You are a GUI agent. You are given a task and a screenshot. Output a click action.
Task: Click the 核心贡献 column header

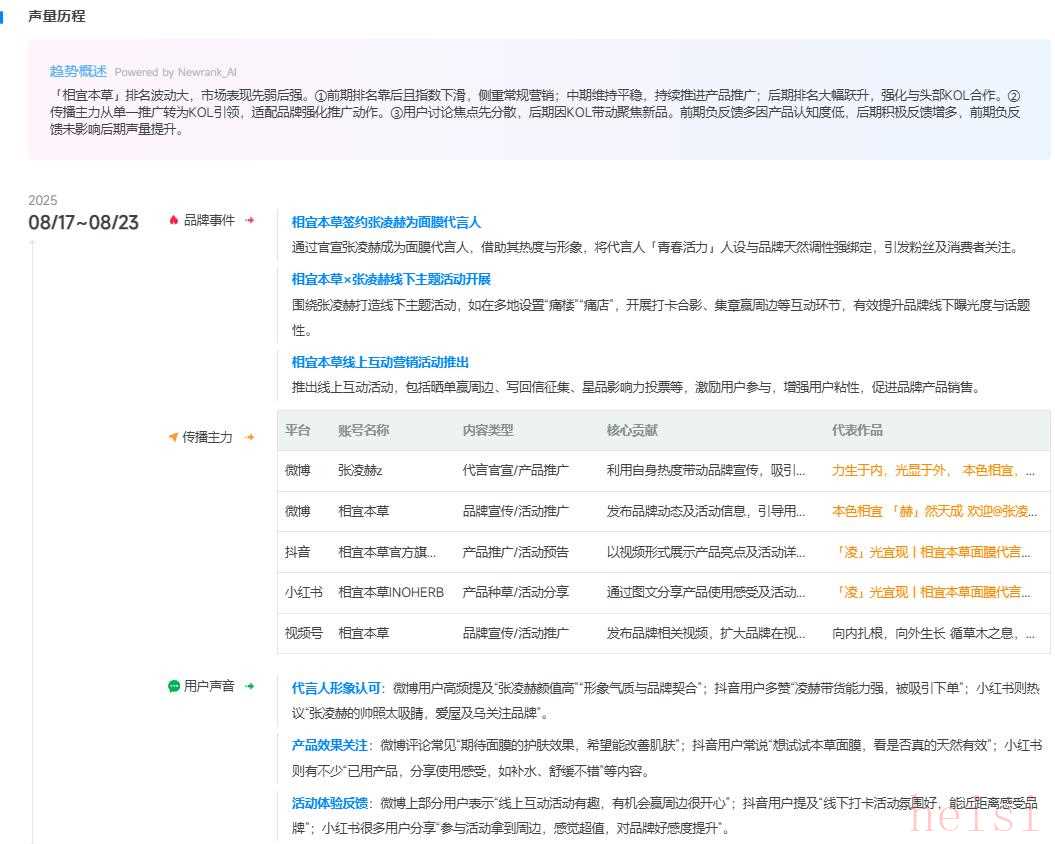pyautogui.click(x=632, y=430)
